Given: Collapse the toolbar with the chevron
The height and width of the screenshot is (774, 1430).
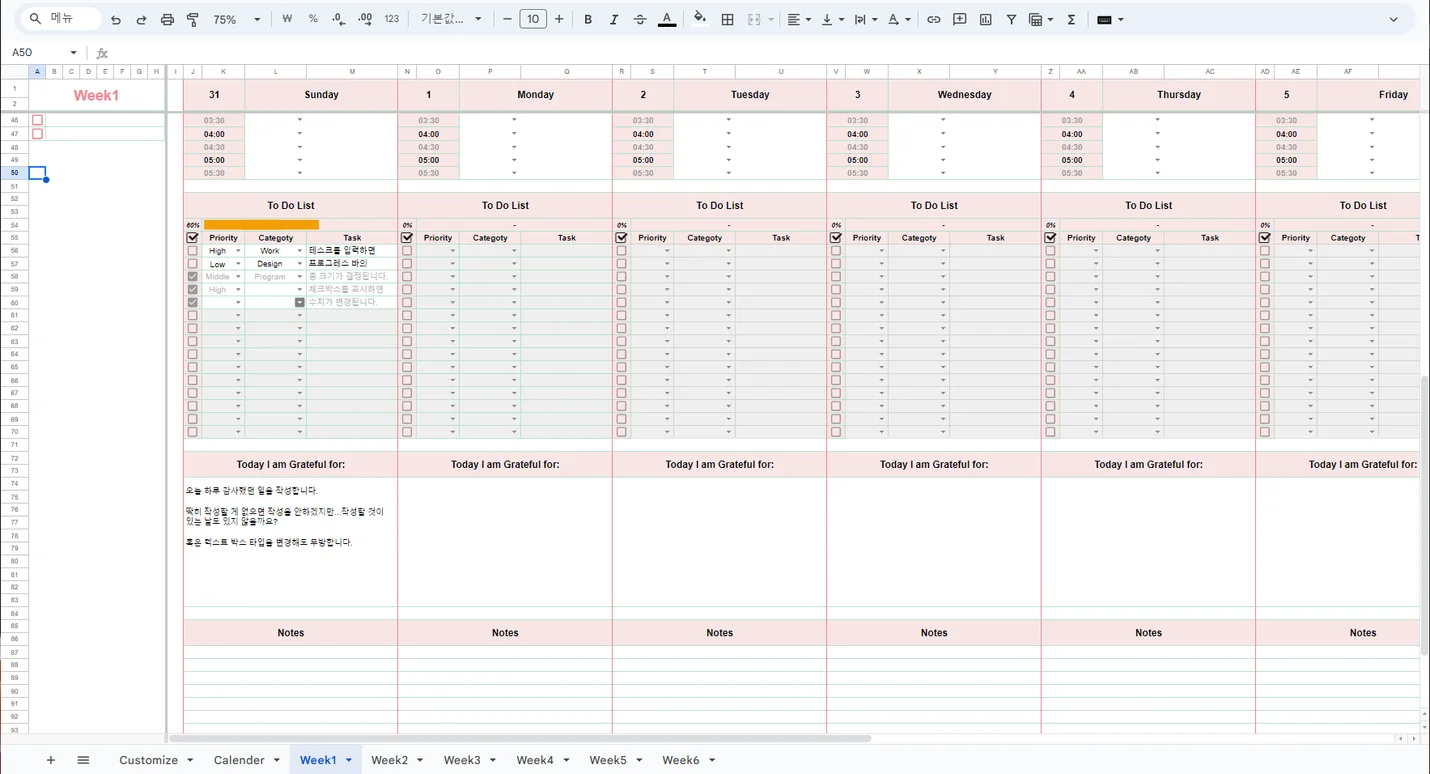Looking at the screenshot, I should click(x=1394, y=19).
